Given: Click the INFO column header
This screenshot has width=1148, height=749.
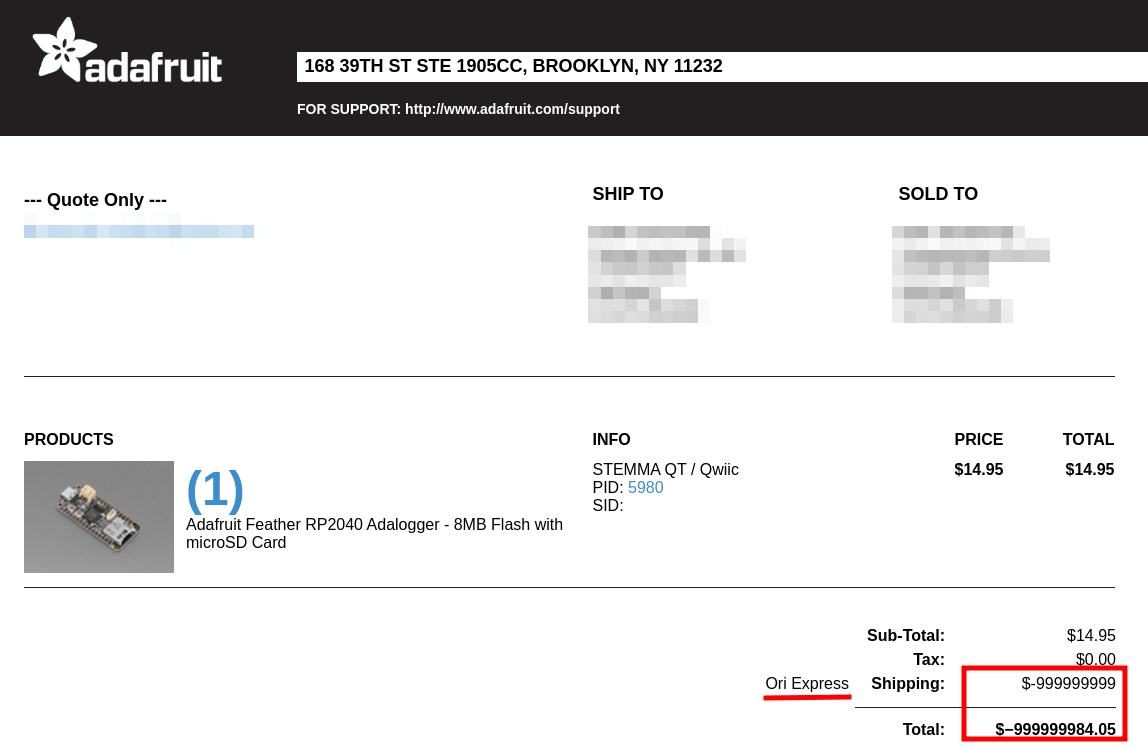Looking at the screenshot, I should 611,439.
